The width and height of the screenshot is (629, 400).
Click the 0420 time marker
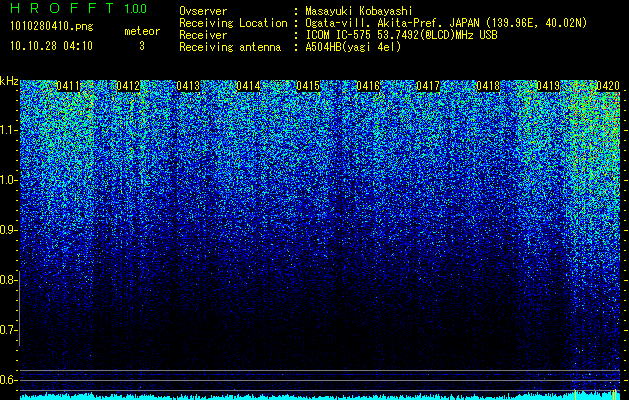click(x=608, y=86)
